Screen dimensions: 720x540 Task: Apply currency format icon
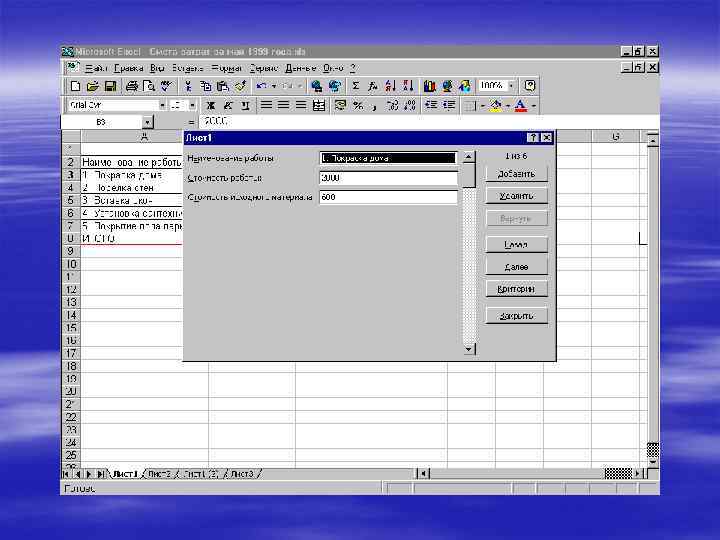(340, 106)
